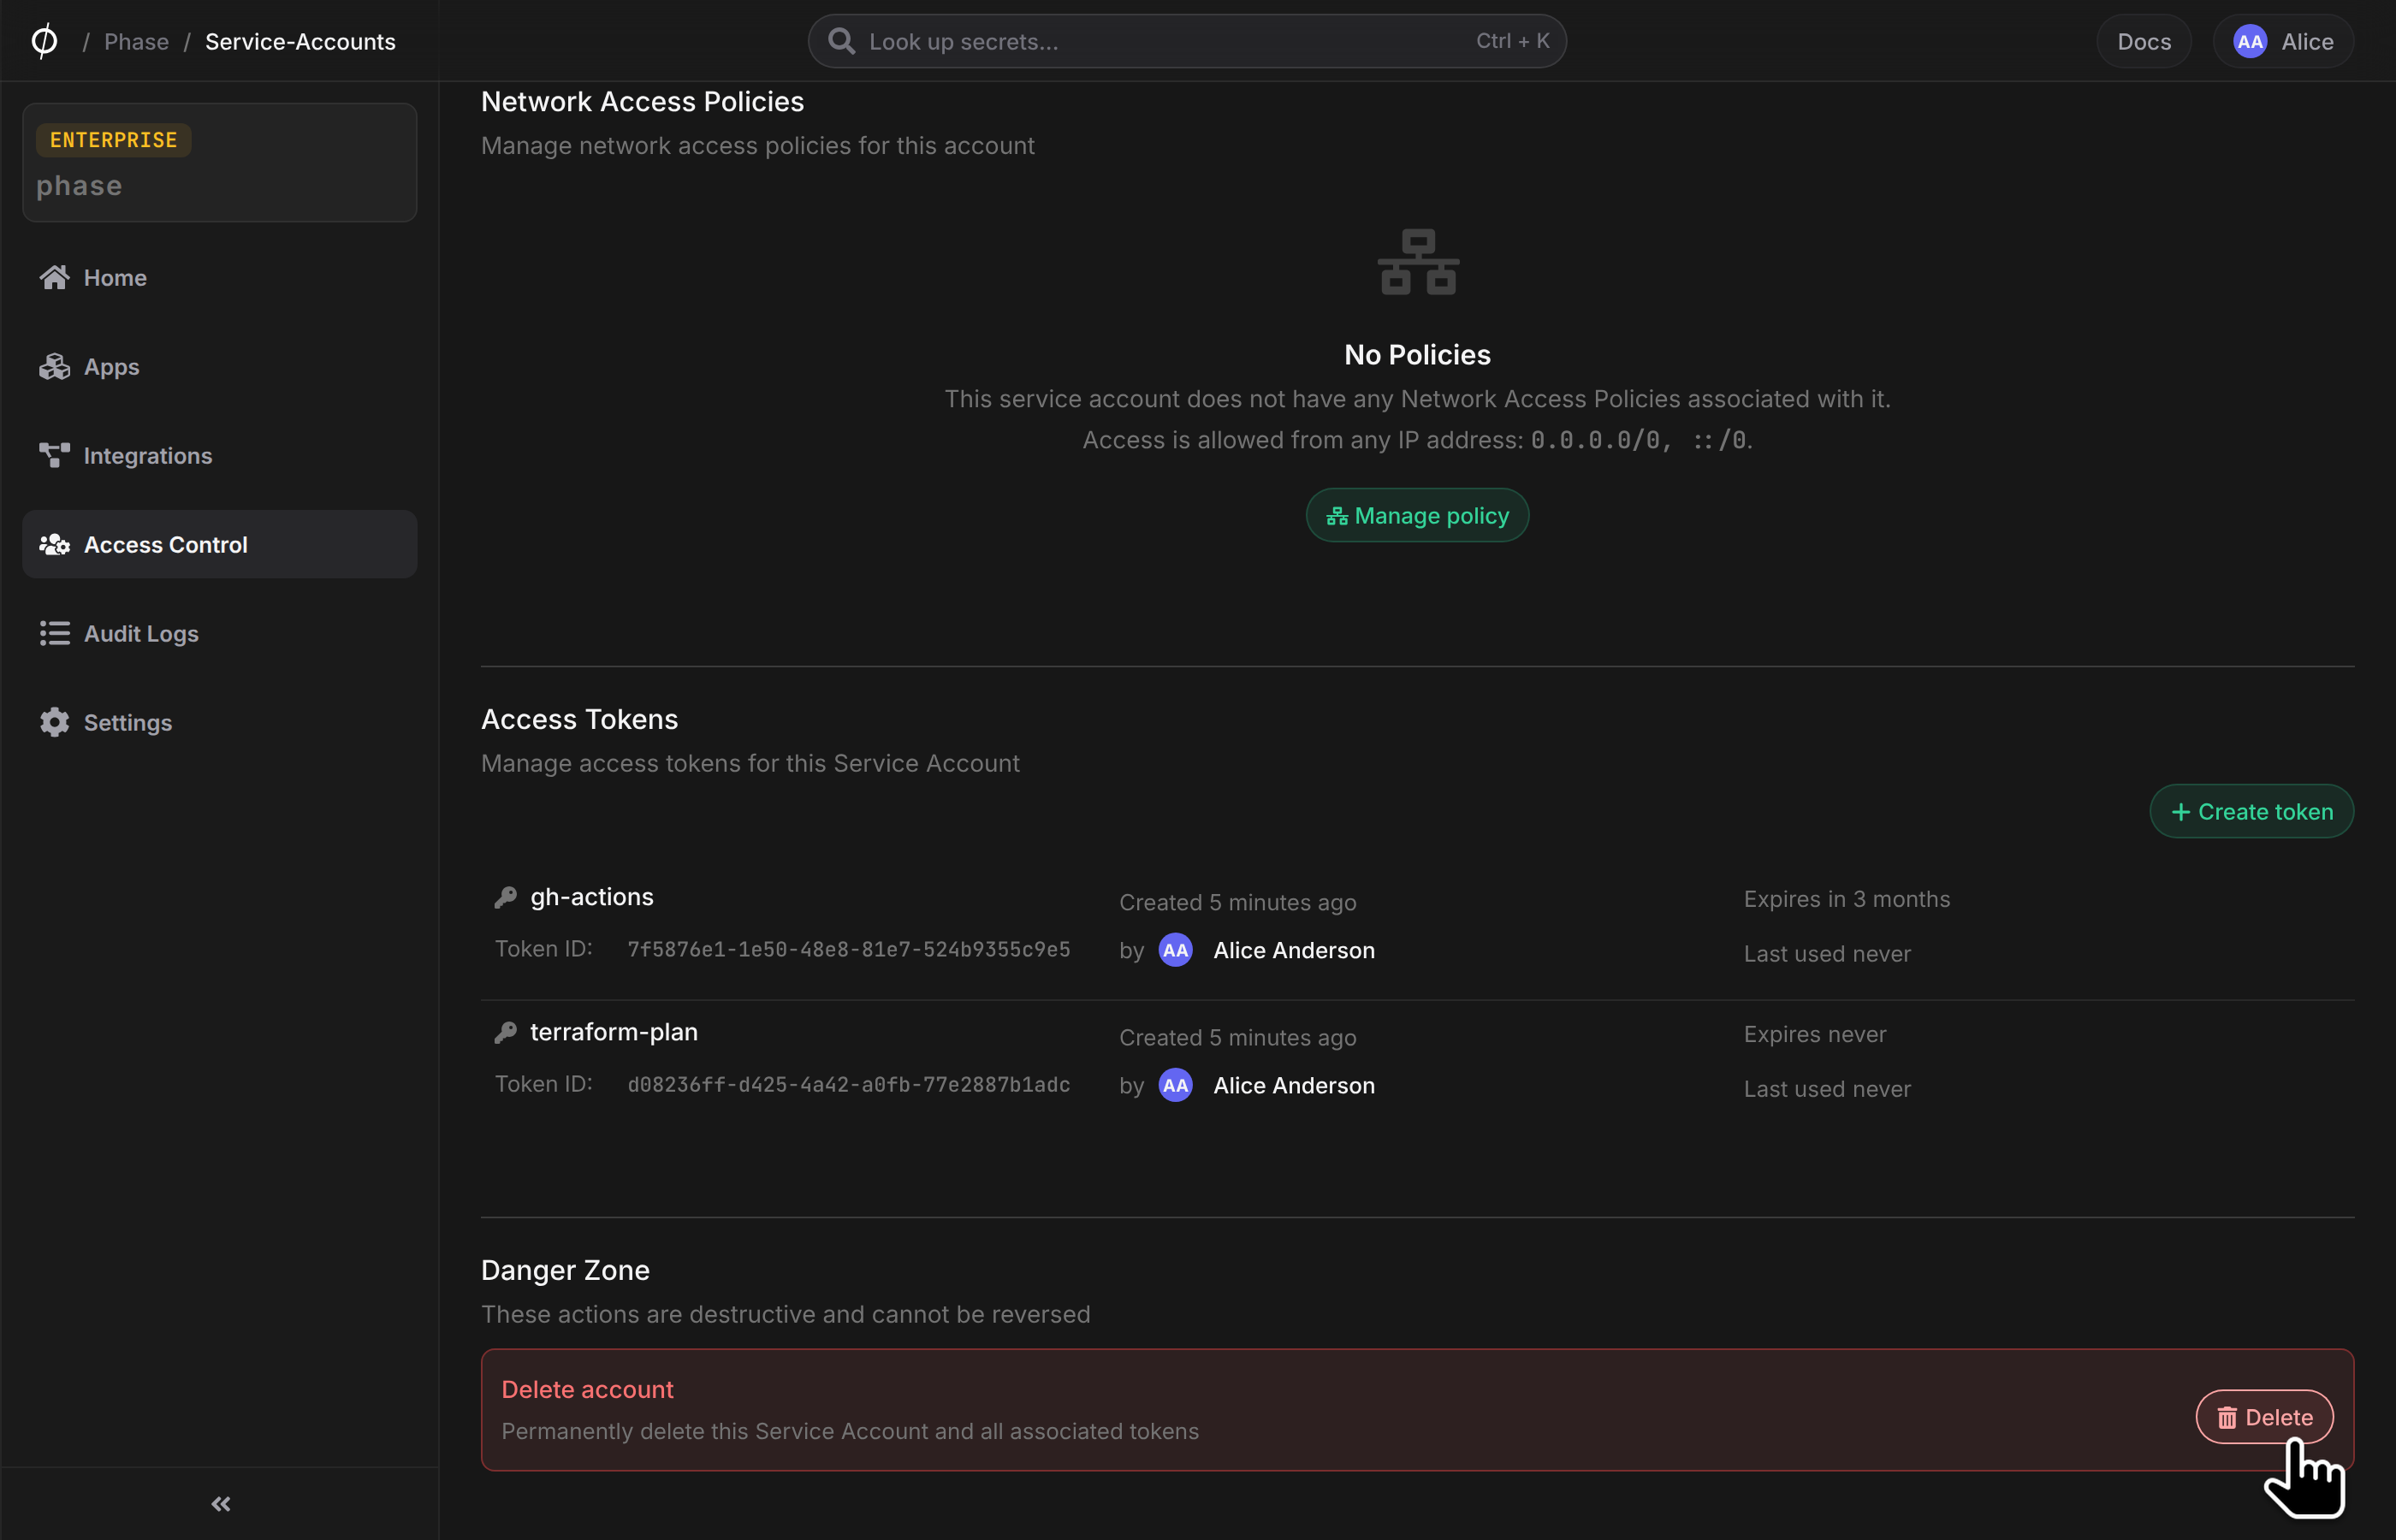
Task: Click the ENTERPRISE phase organisation card
Action: [x=219, y=162]
